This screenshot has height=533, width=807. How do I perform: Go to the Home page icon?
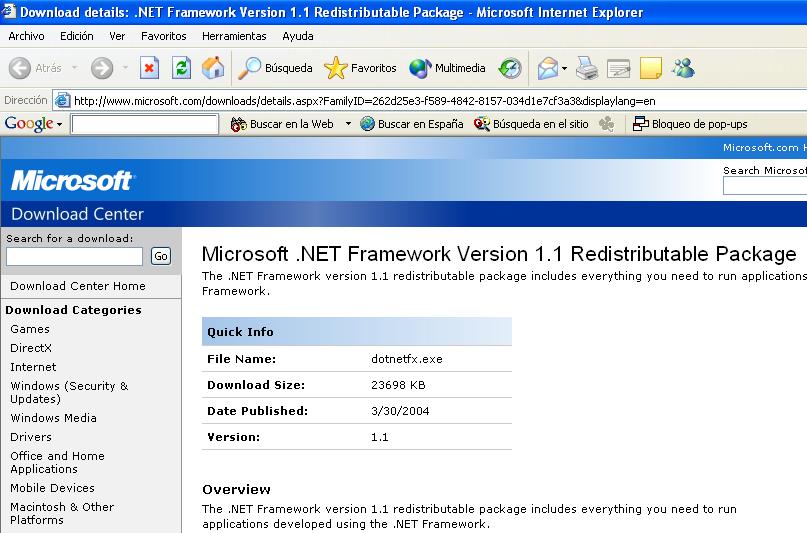pyautogui.click(x=213, y=68)
